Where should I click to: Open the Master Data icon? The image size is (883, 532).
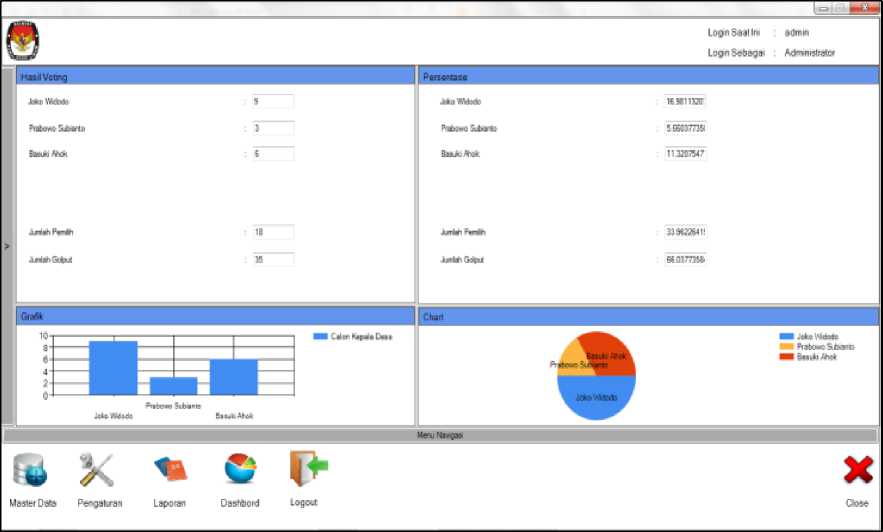32,470
